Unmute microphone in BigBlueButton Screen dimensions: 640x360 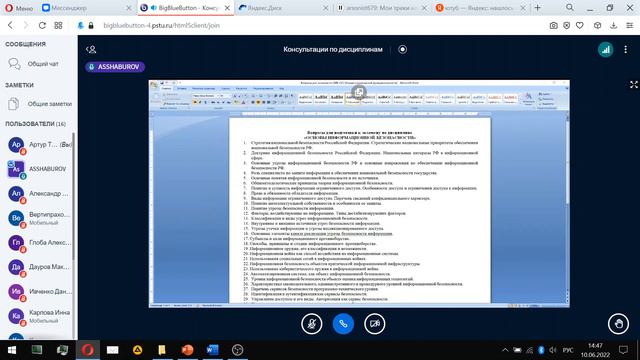[311, 324]
